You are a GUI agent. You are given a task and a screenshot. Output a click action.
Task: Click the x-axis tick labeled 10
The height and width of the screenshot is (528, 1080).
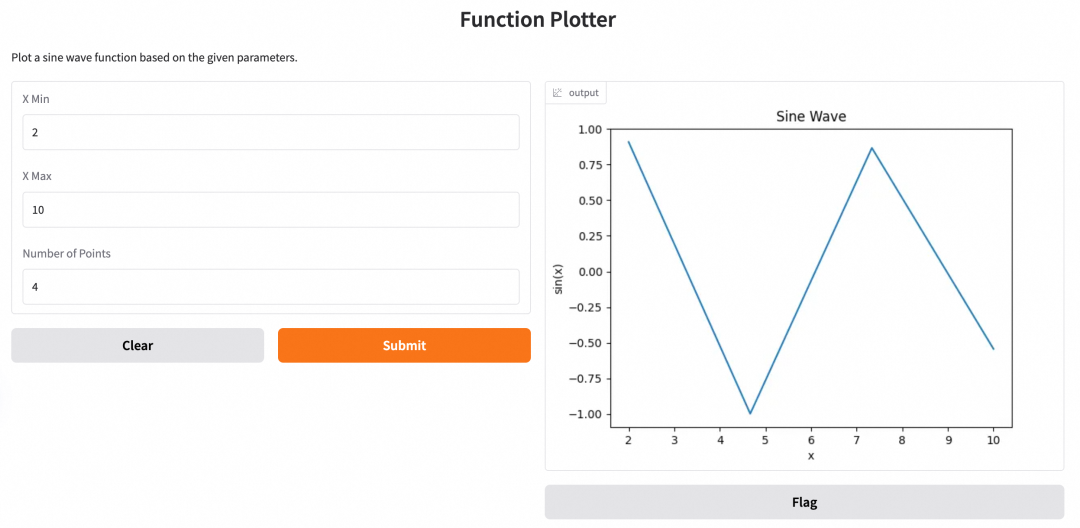pos(993,439)
